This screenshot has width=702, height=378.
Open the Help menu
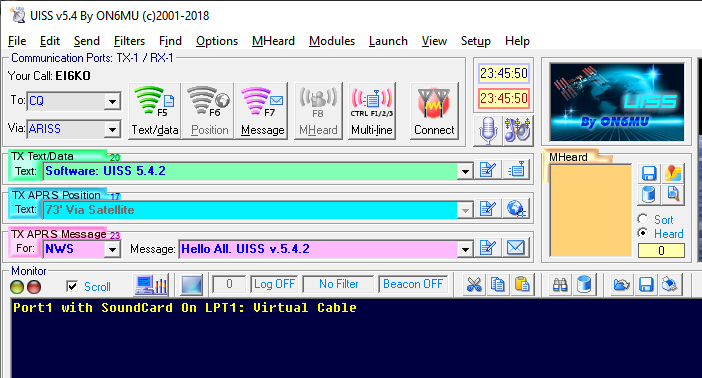517,41
